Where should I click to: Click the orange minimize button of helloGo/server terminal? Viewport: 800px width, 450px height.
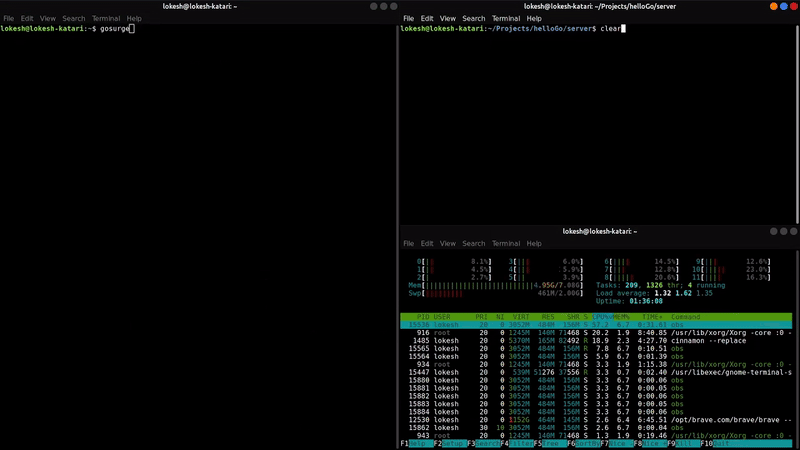[x=773, y=6]
